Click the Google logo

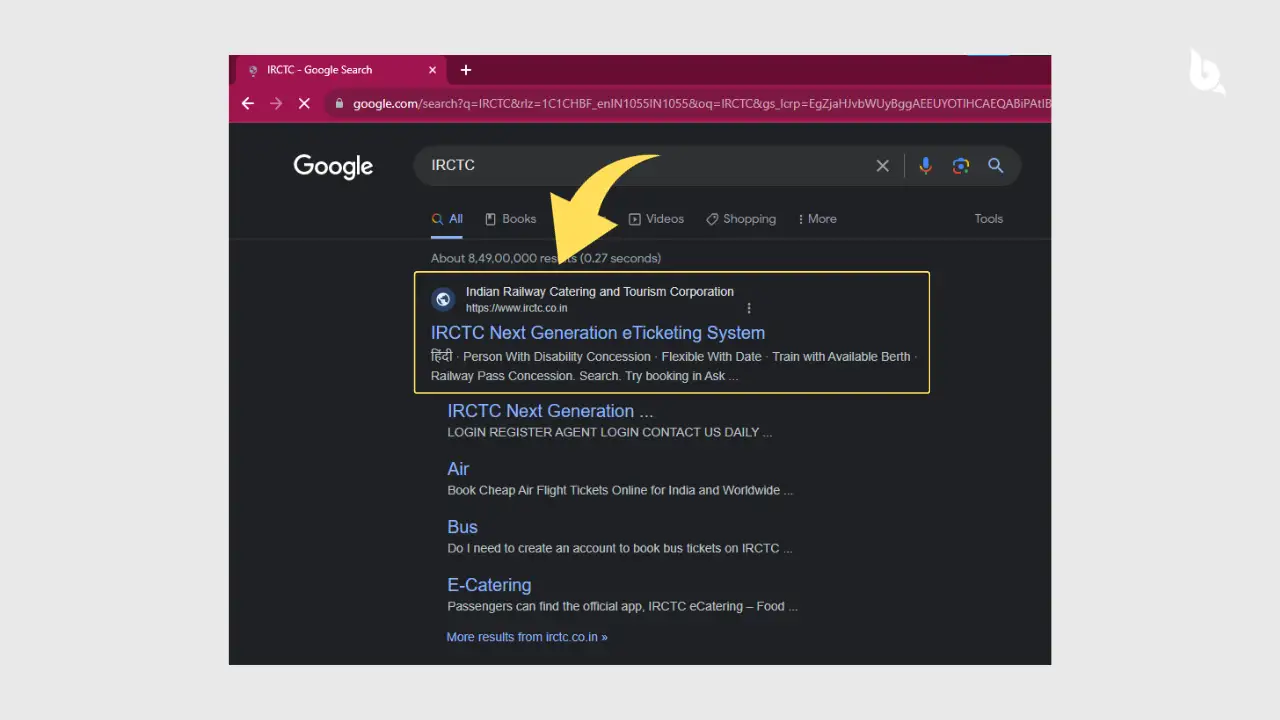(x=333, y=167)
